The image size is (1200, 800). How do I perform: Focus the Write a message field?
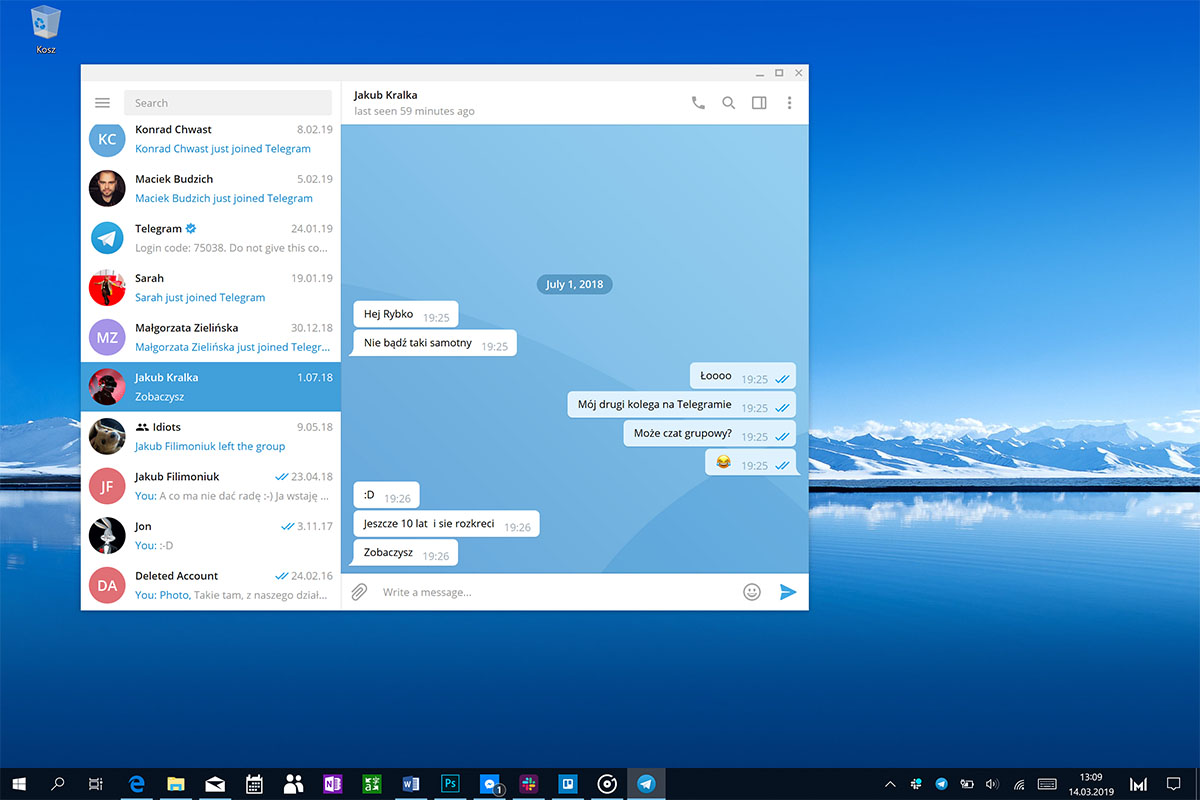(555, 592)
